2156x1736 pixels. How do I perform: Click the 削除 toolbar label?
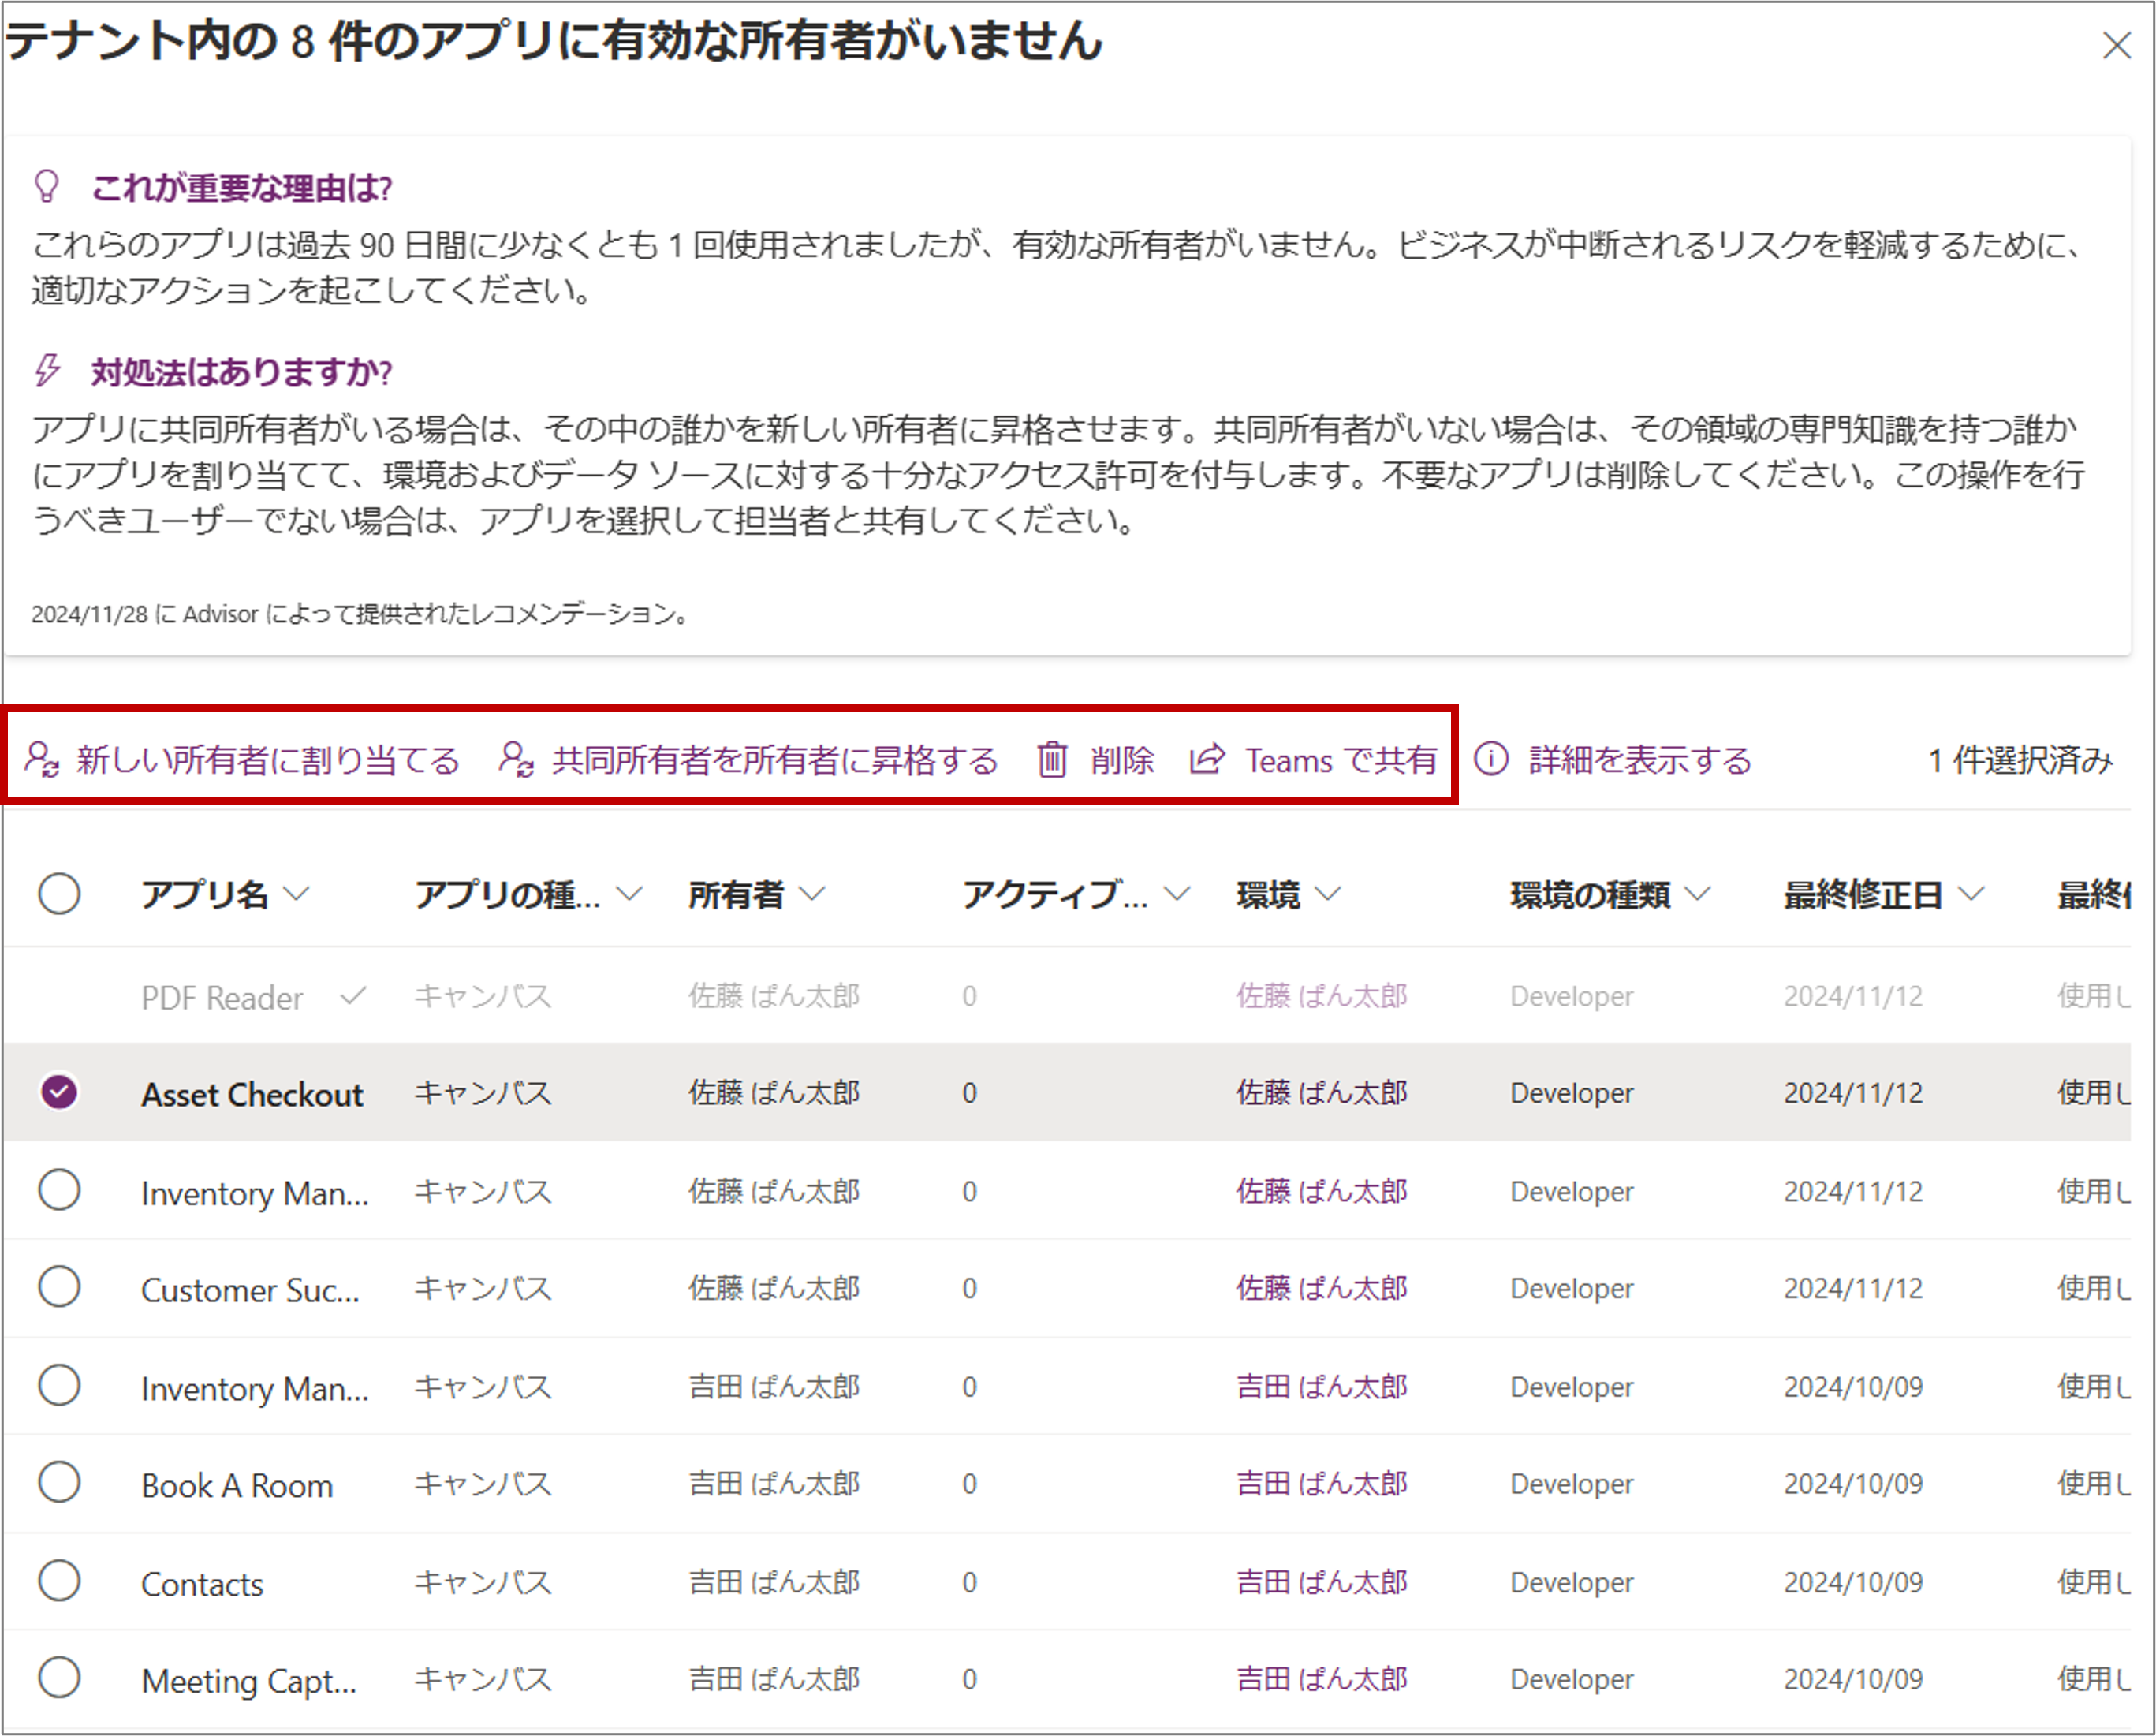[1122, 761]
